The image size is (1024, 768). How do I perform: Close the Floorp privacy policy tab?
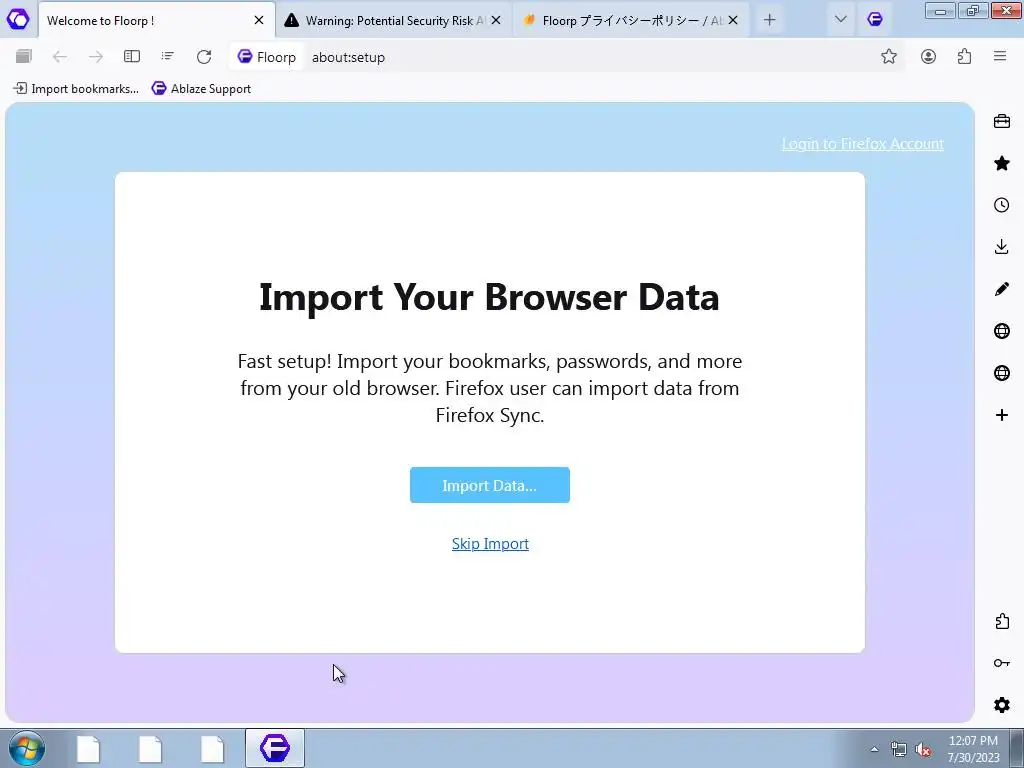733,20
